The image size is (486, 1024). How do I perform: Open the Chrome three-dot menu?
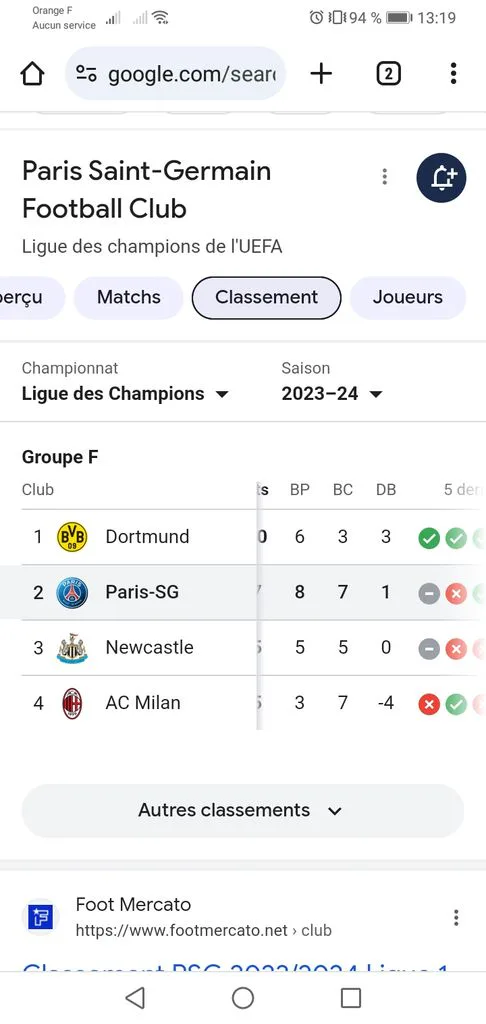pyautogui.click(x=453, y=74)
